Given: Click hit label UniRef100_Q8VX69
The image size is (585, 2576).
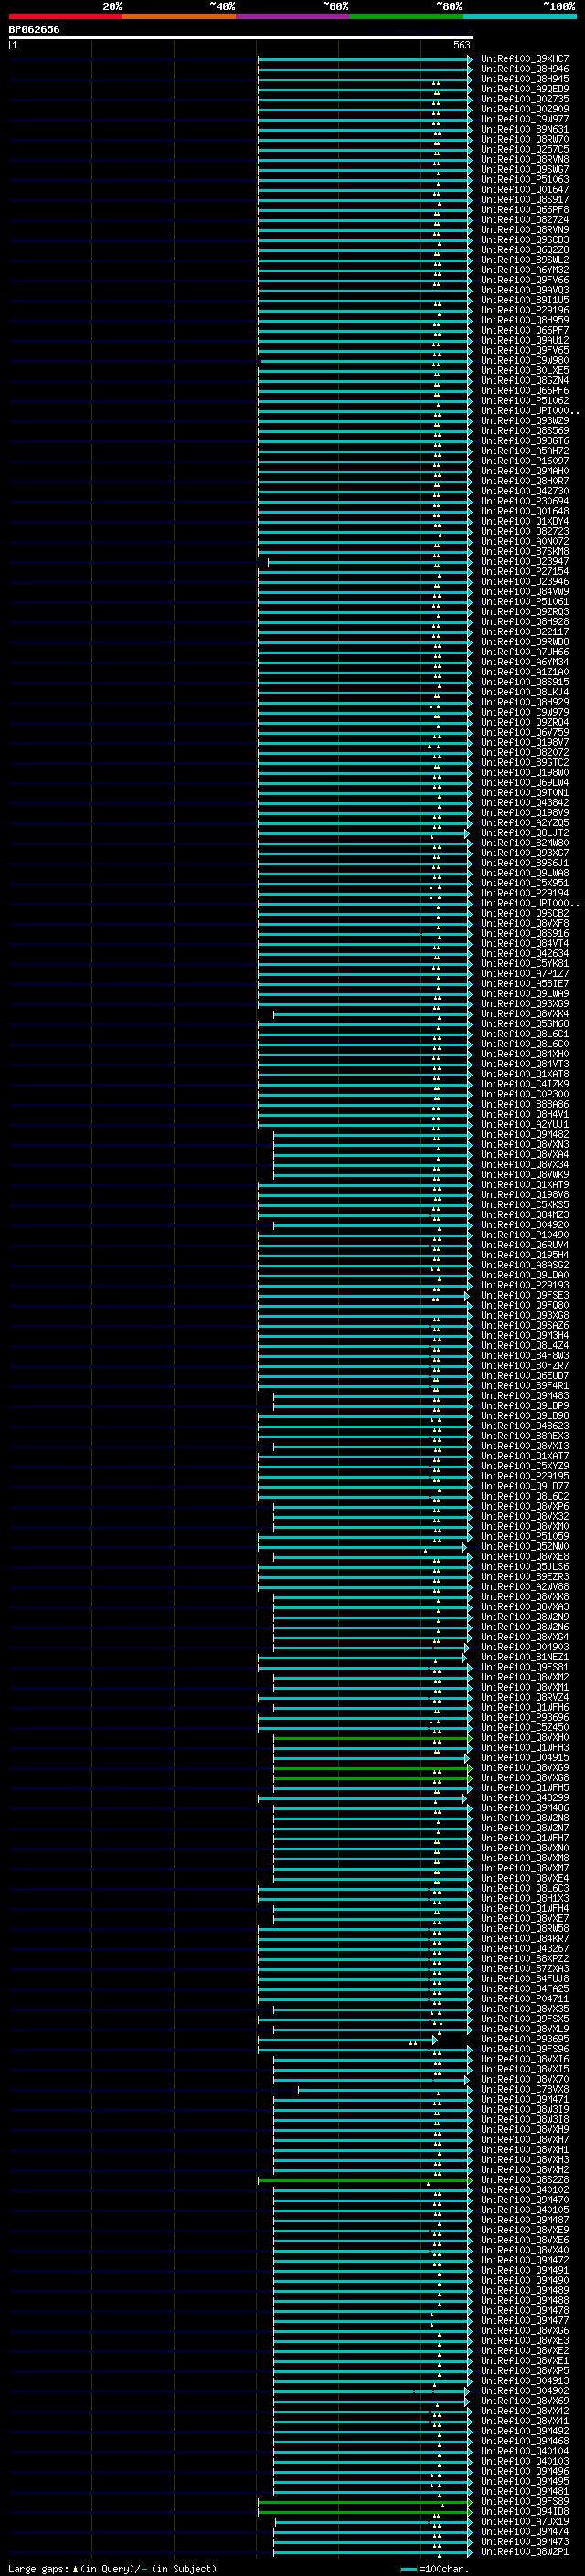Looking at the screenshot, I should click(x=525, y=2401).
